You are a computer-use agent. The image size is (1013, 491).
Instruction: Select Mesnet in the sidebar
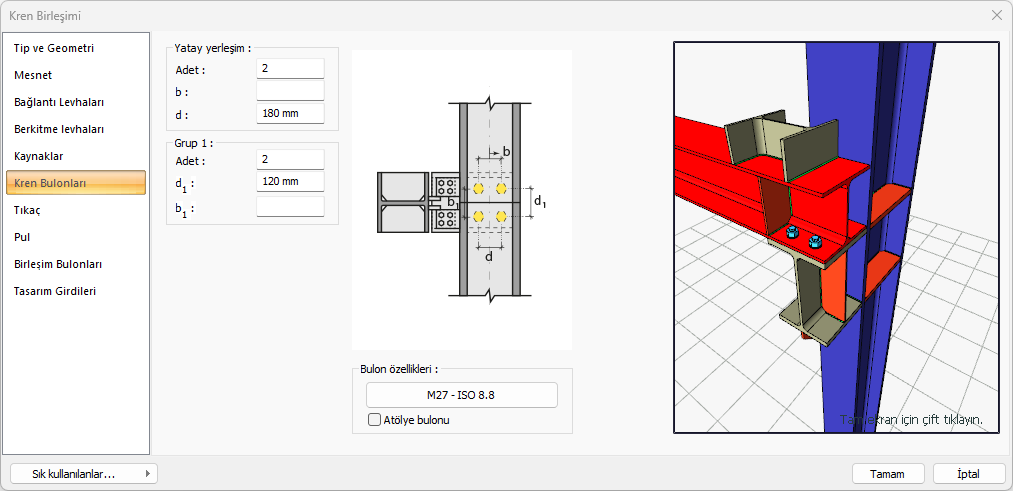coord(33,75)
